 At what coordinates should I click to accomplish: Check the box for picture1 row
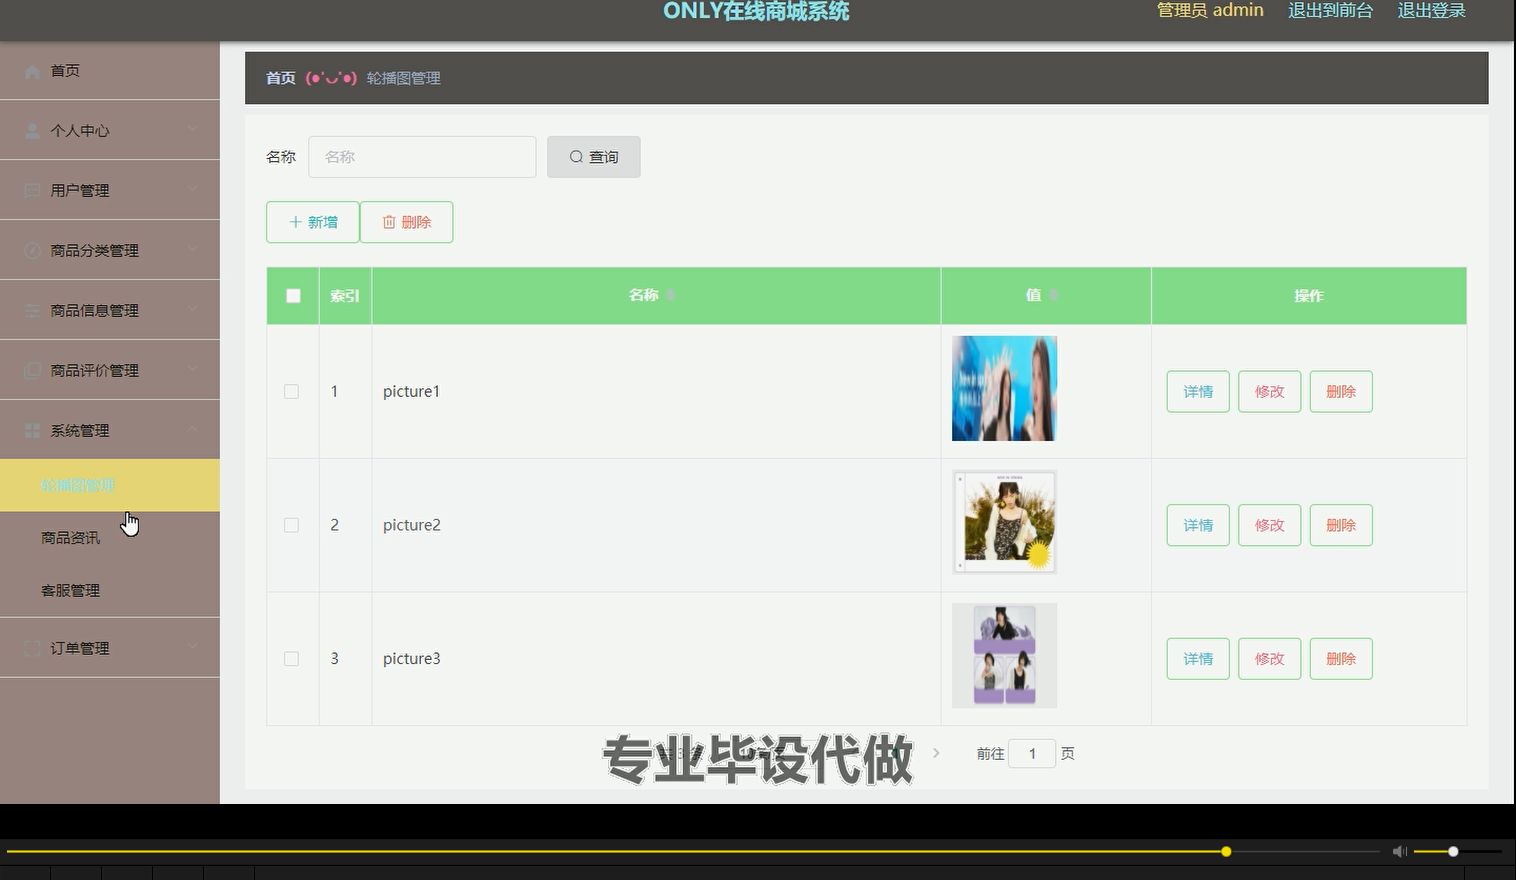(291, 391)
